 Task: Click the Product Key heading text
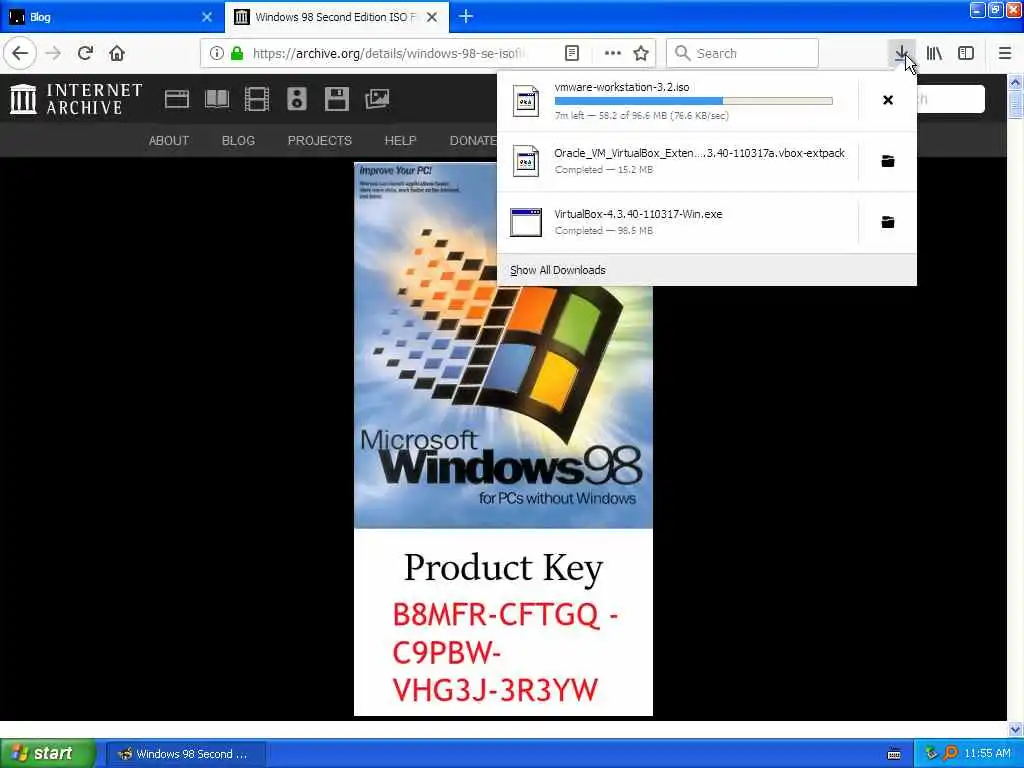pyautogui.click(x=503, y=568)
